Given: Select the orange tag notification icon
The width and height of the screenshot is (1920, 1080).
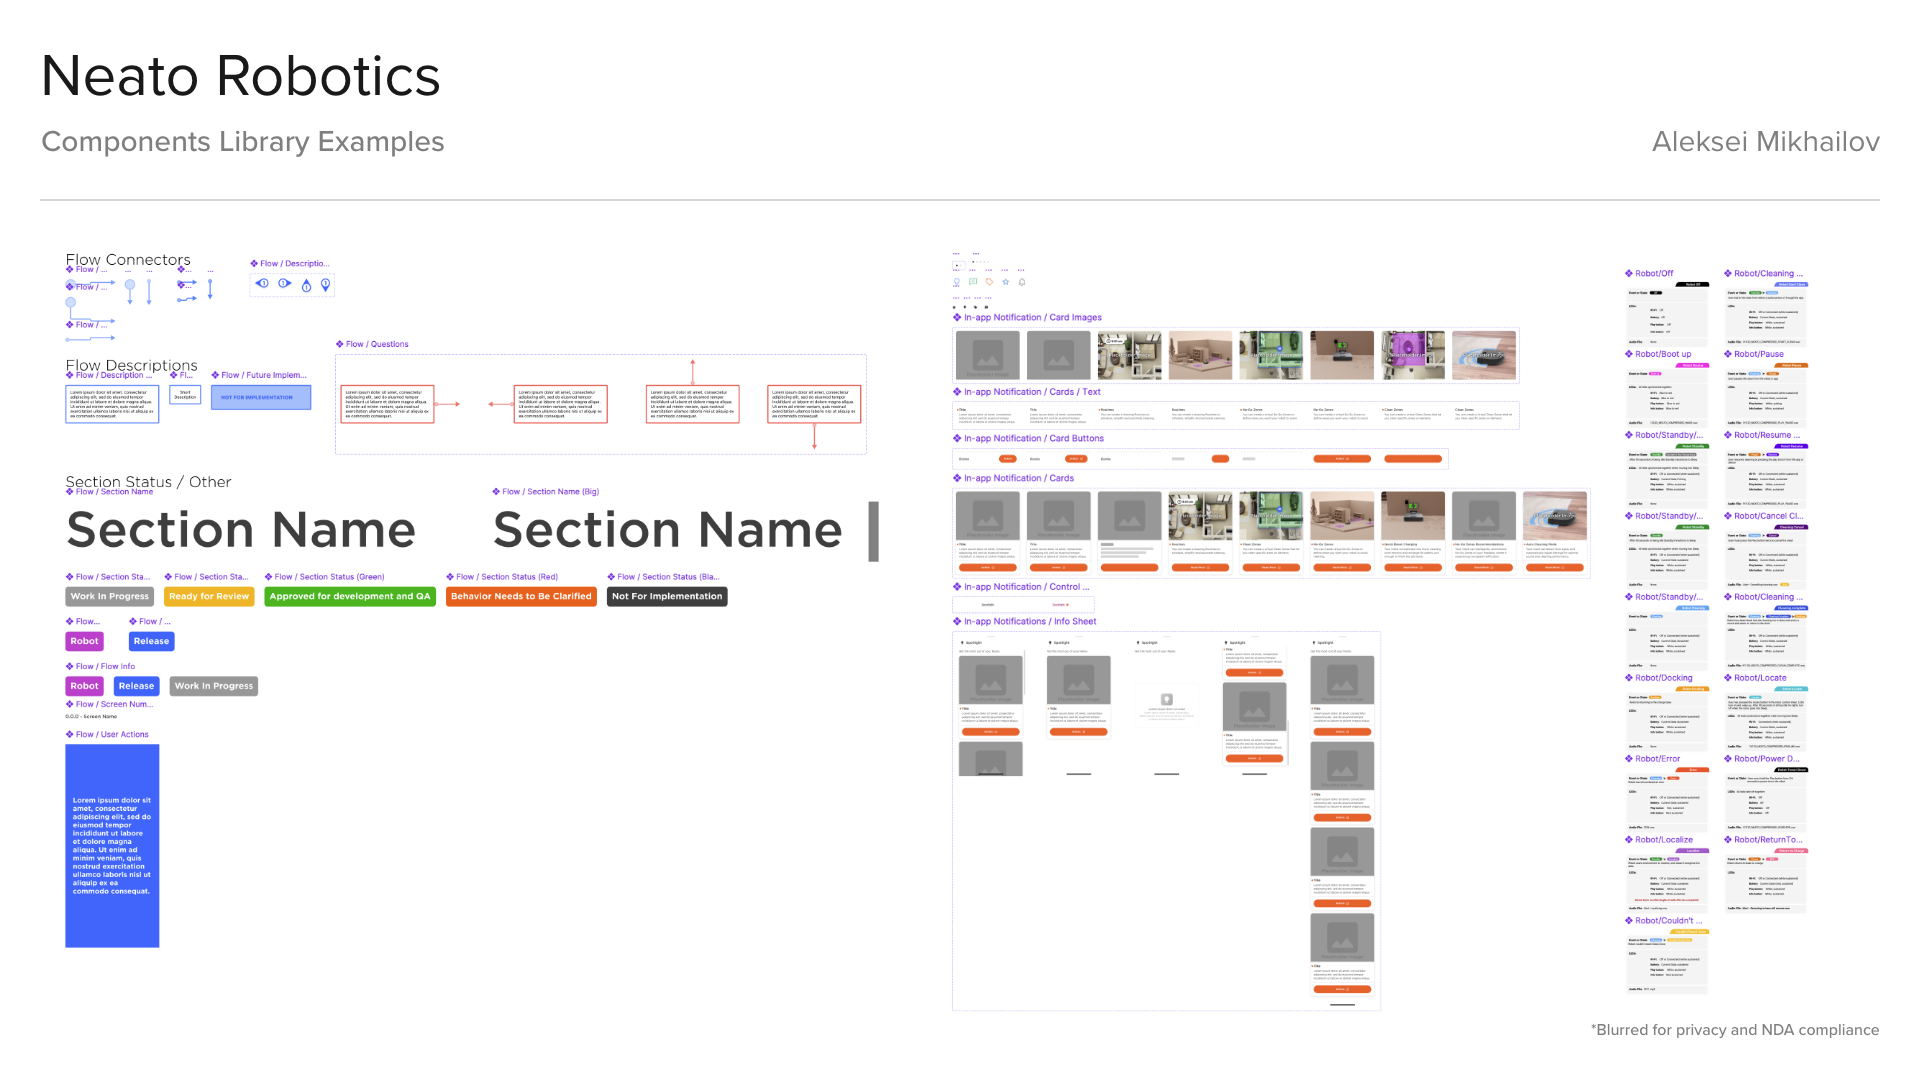Looking at the screenshot, I should click(x=989, y=282).
